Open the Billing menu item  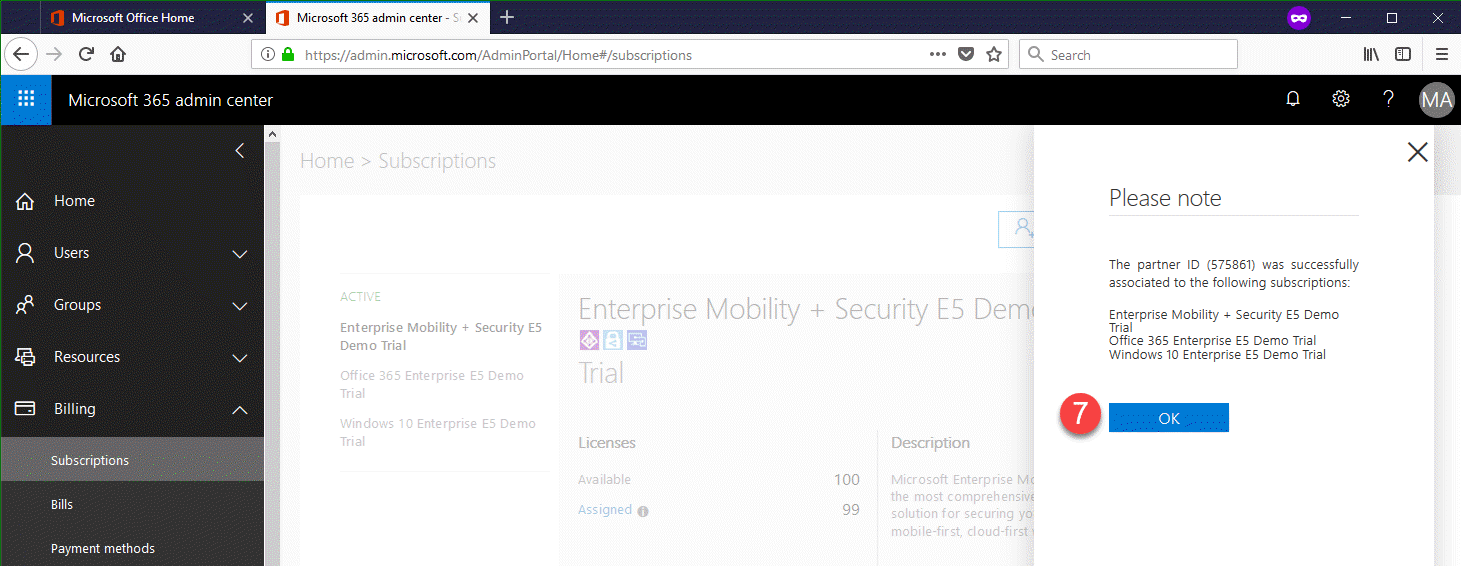[x=75, y=409]
